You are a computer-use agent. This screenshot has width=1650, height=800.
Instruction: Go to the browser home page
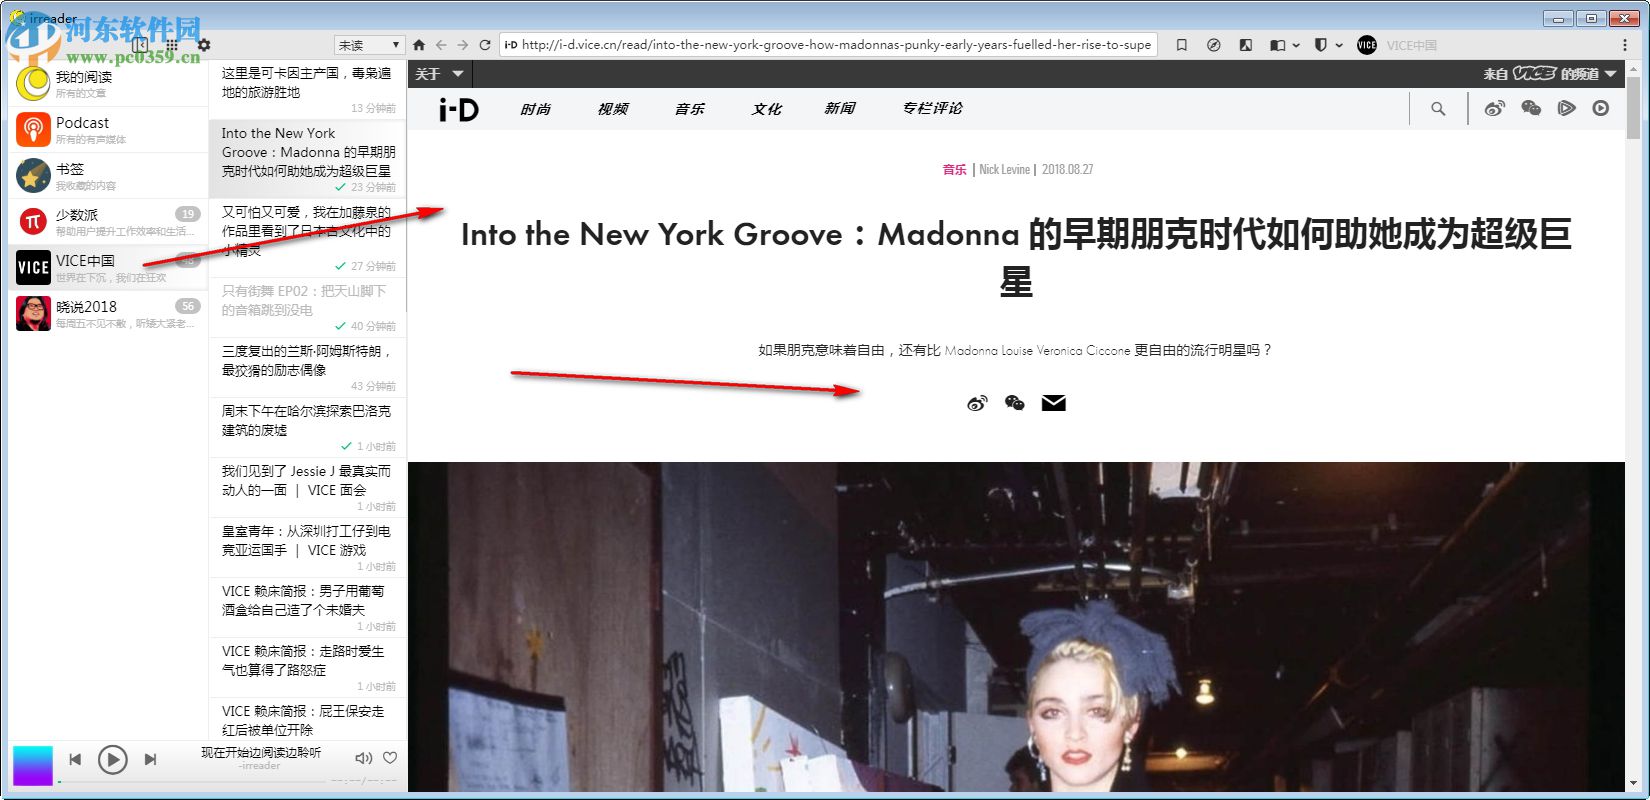[419, 45]
